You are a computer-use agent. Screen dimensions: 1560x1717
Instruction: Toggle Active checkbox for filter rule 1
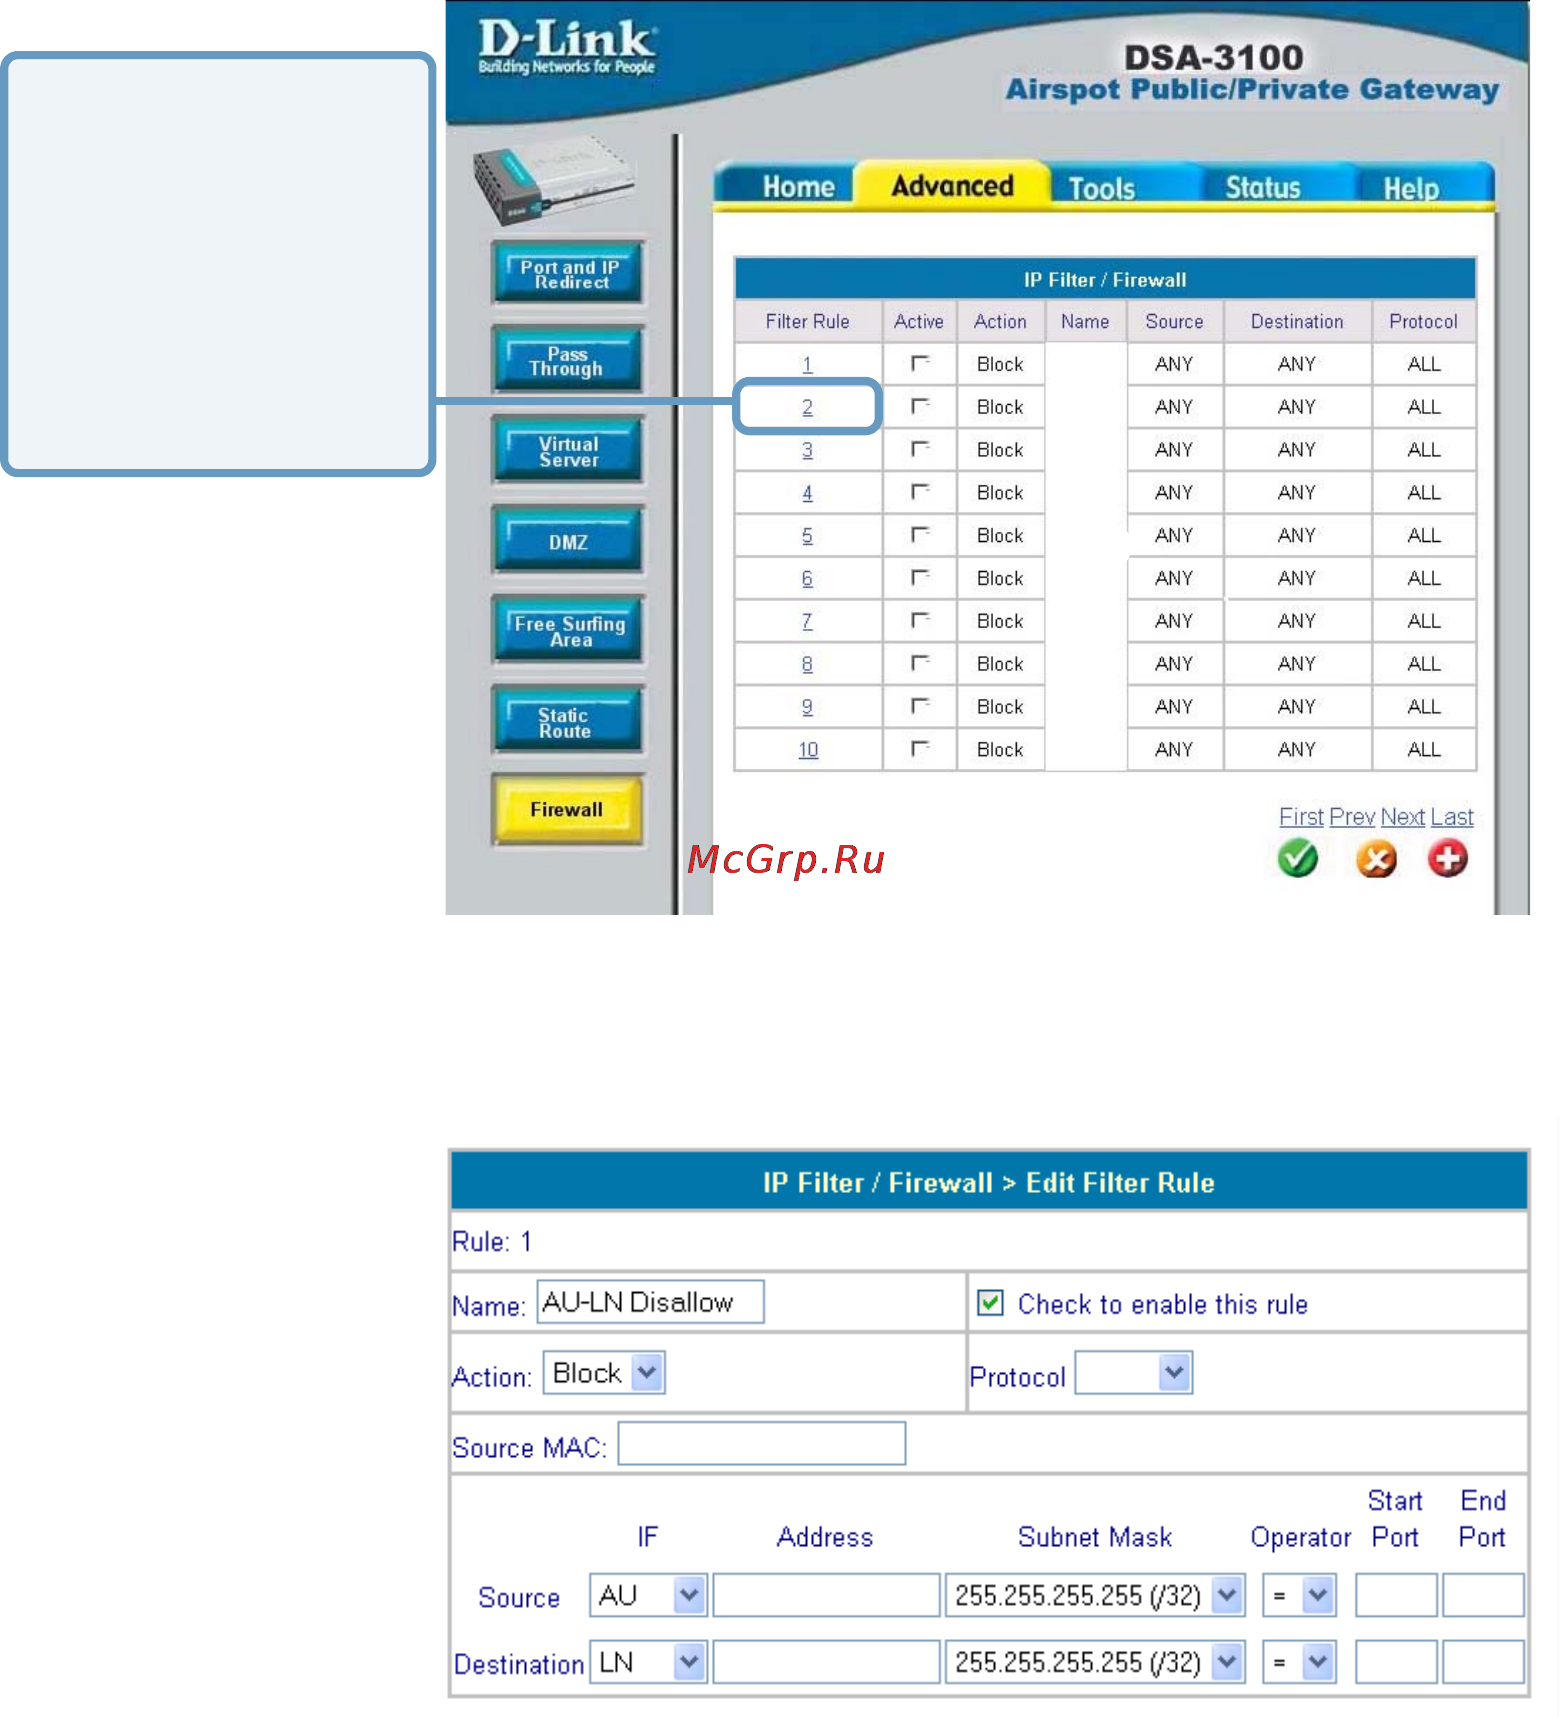pyautogui.click(x=920, y=363)
